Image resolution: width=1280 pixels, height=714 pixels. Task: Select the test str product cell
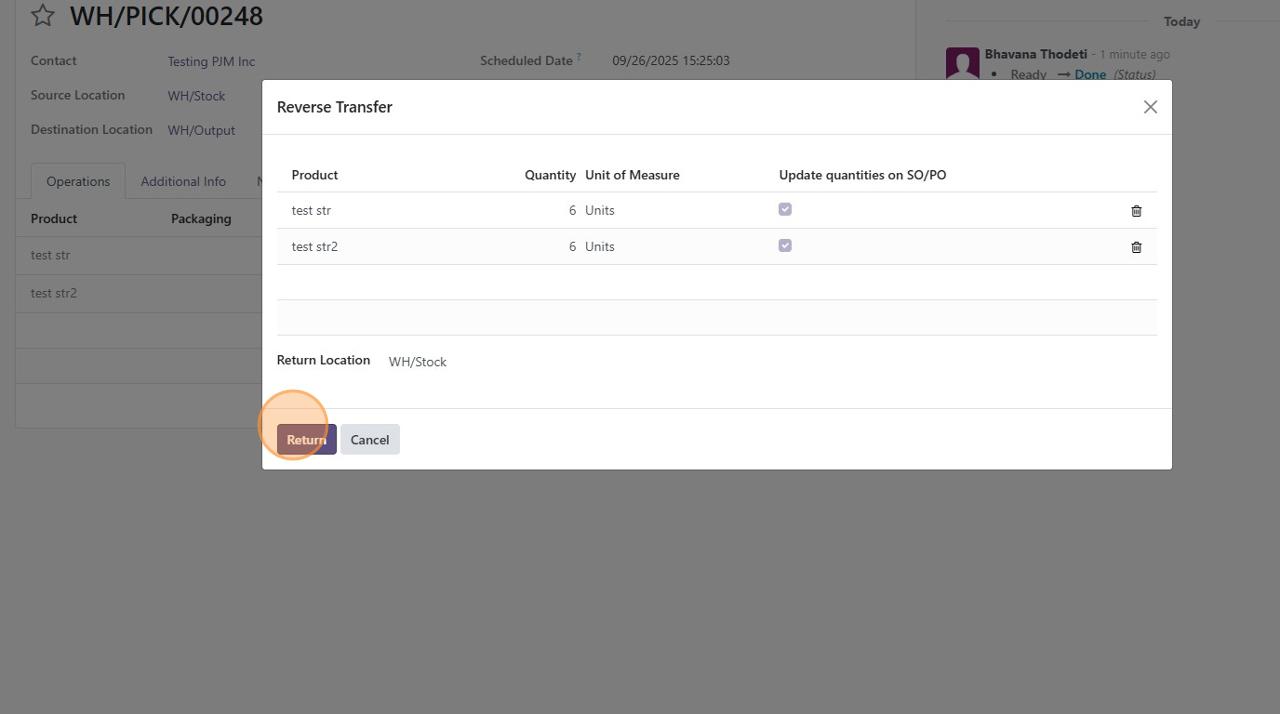tap(311, 211)
